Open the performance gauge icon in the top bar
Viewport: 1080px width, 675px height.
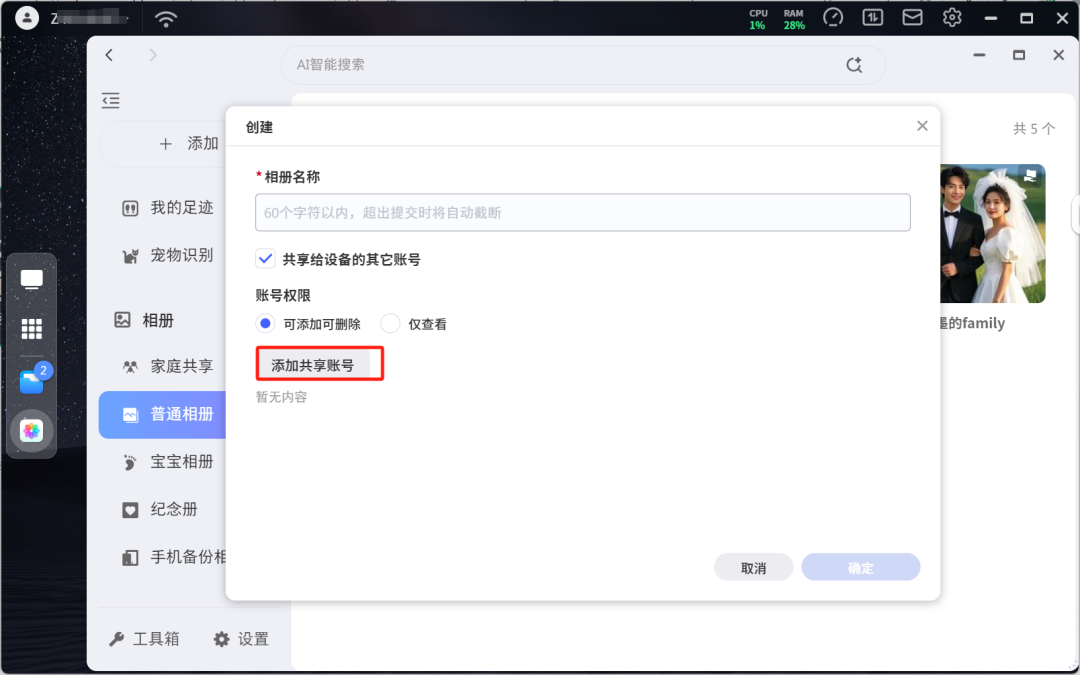(833, 17)
